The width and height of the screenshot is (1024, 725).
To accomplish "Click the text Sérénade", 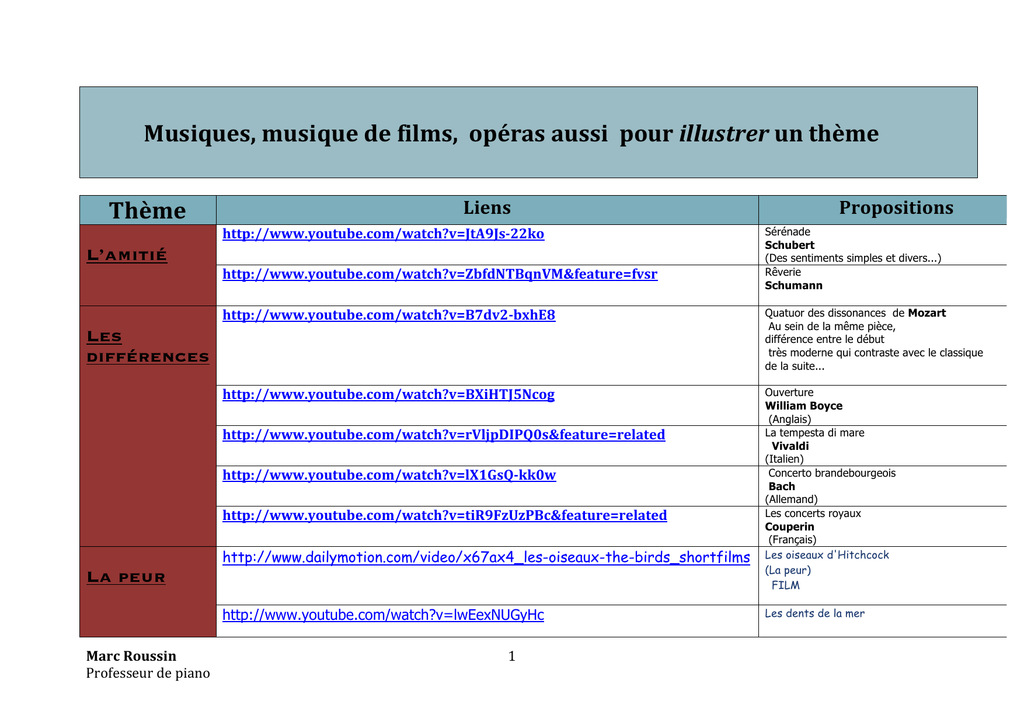I will tap(788, 232).
